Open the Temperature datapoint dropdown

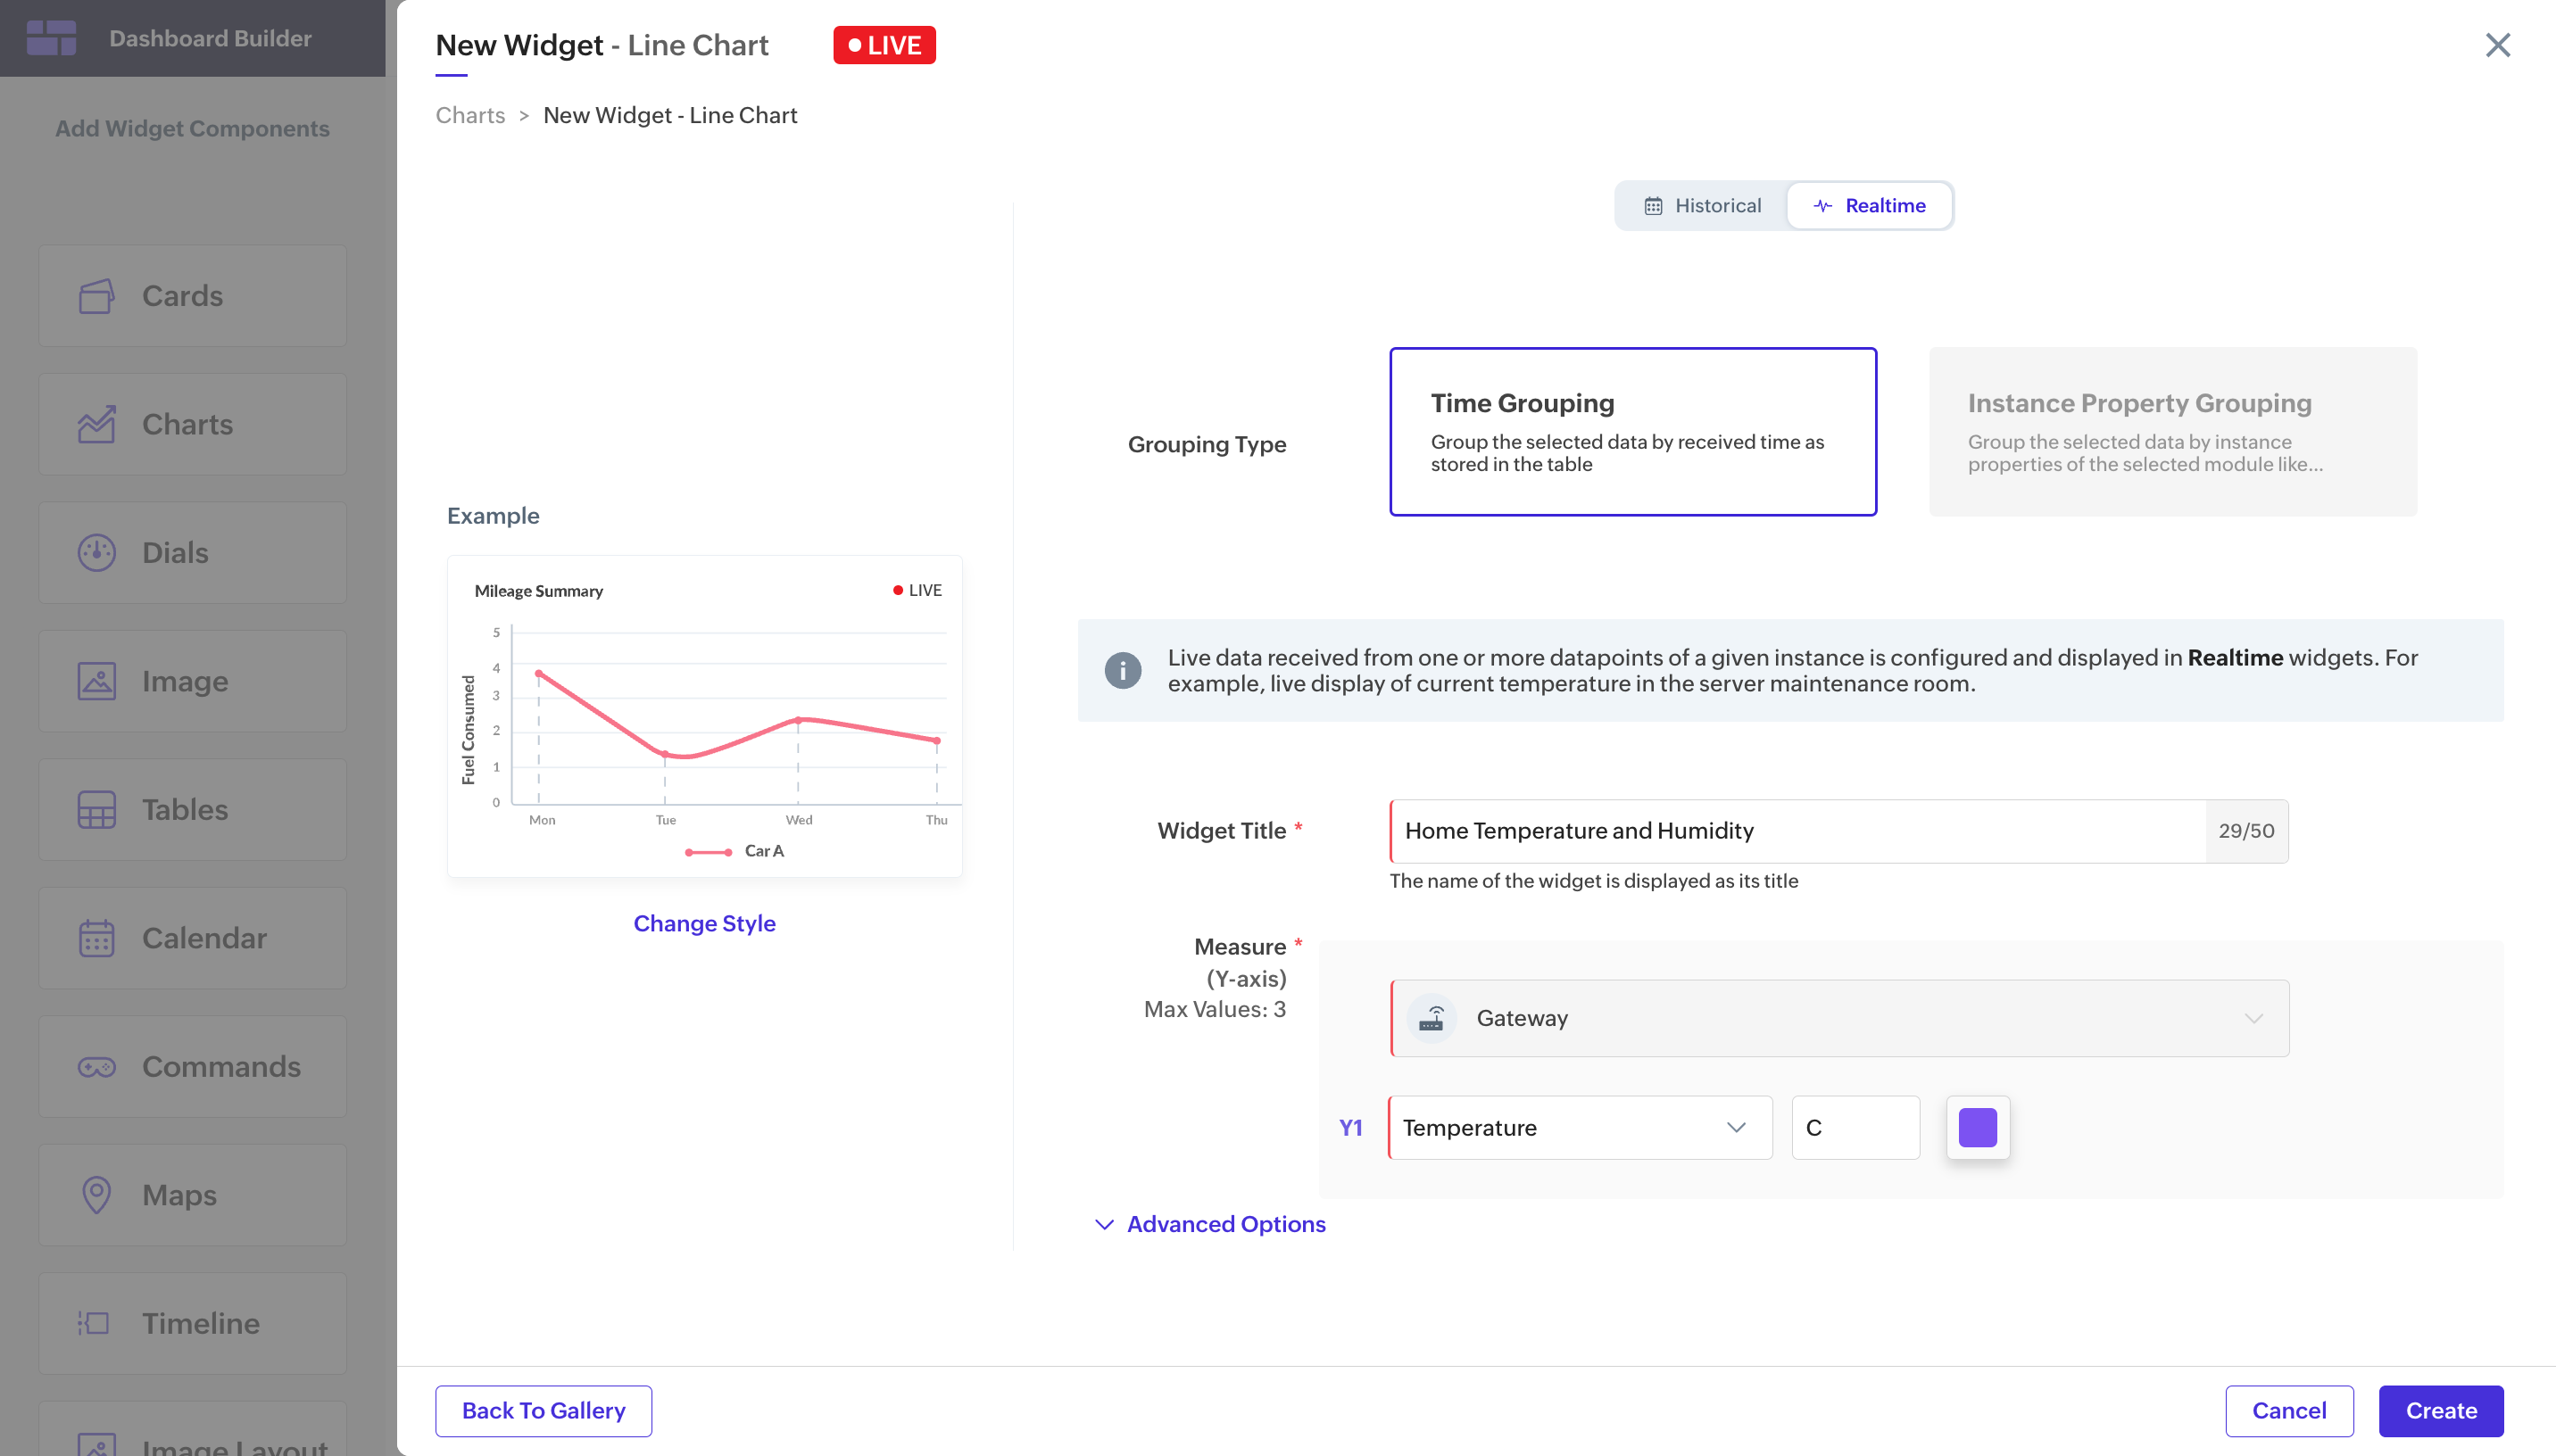(x=1580, y=1128)
